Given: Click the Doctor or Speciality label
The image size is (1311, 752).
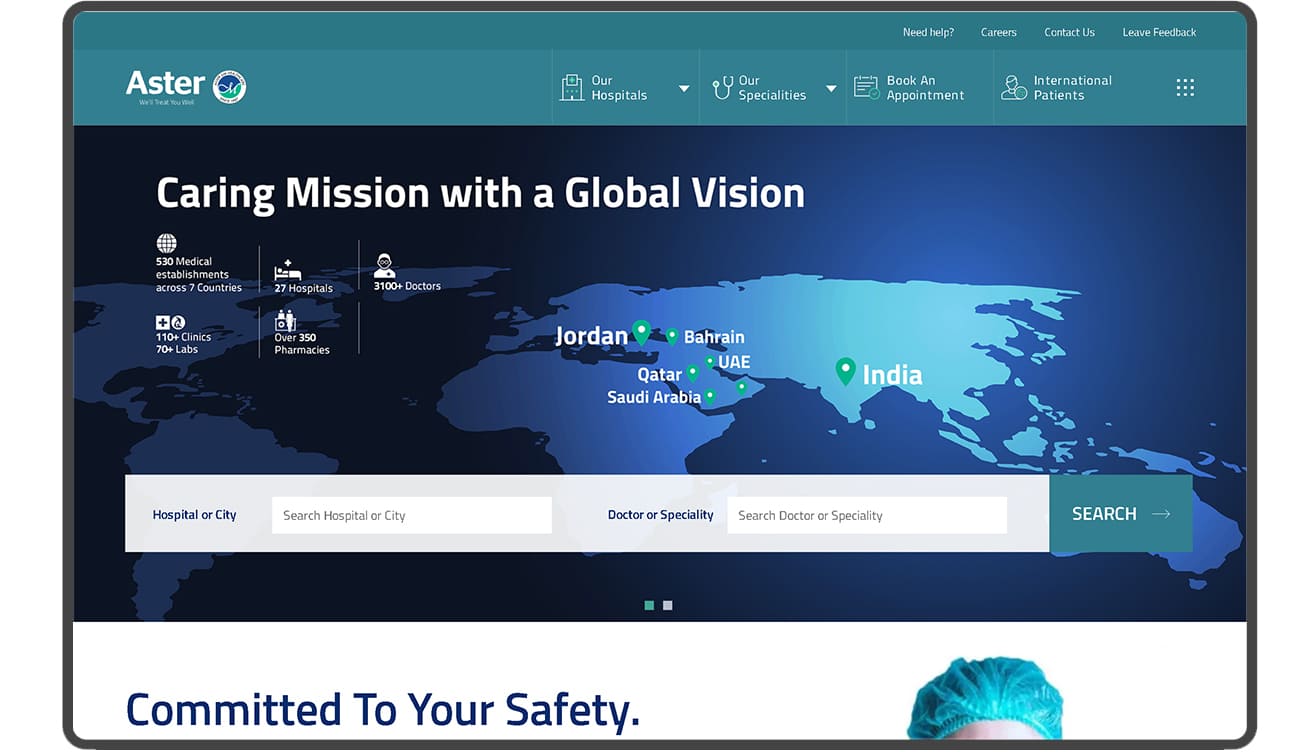Looking at the screenshot, I should click(661, 515).
